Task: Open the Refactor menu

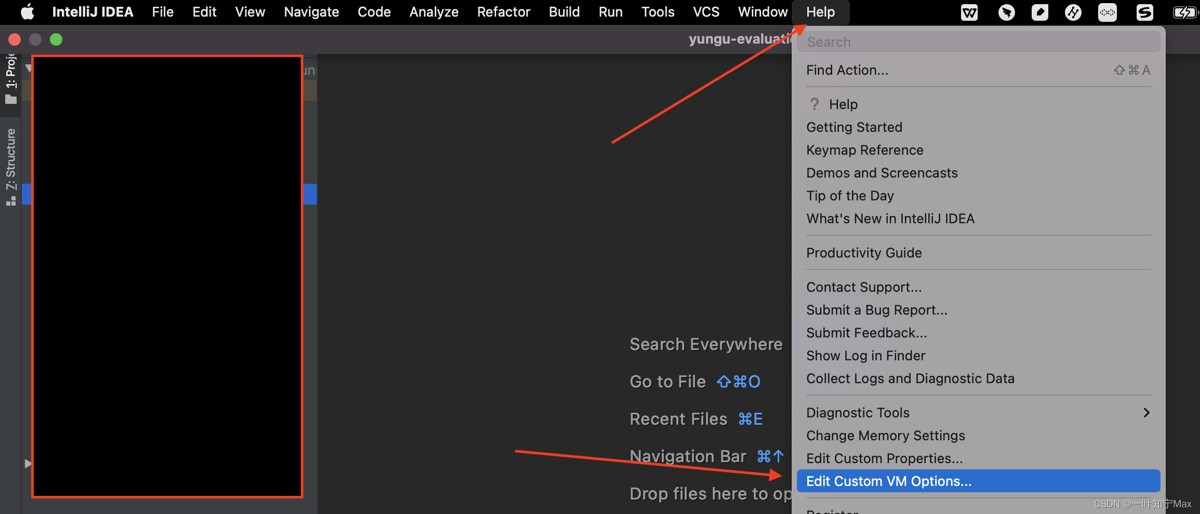Action: 504,12
